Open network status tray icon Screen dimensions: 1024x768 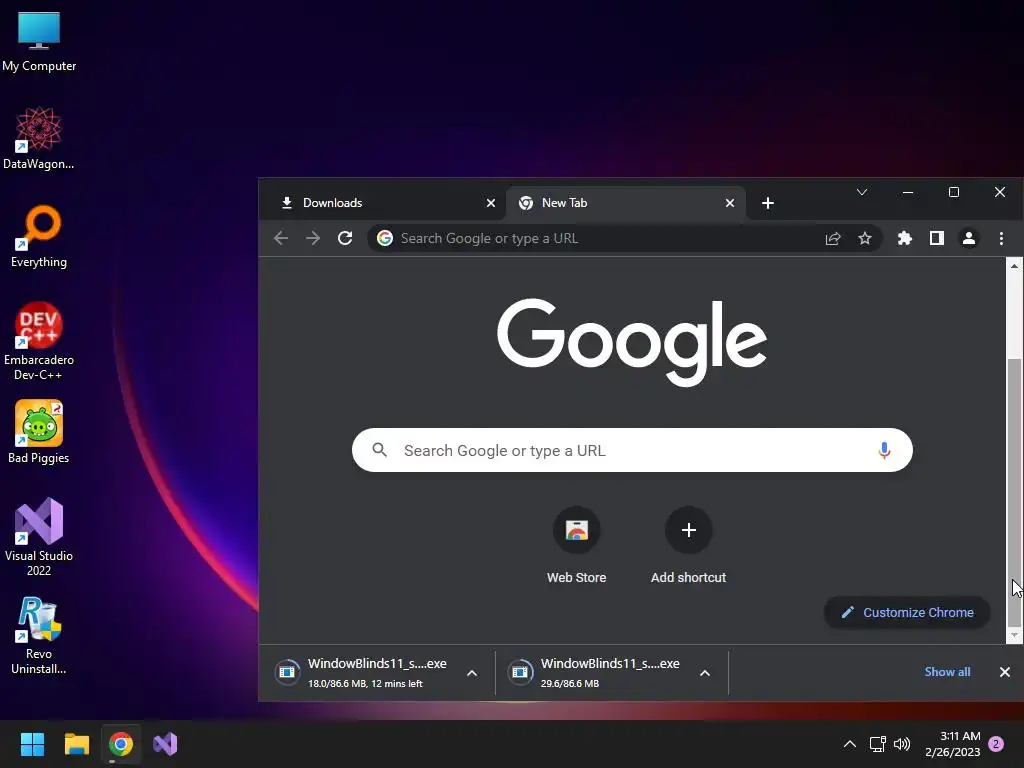pyautogui.click(x=878, y=744)
